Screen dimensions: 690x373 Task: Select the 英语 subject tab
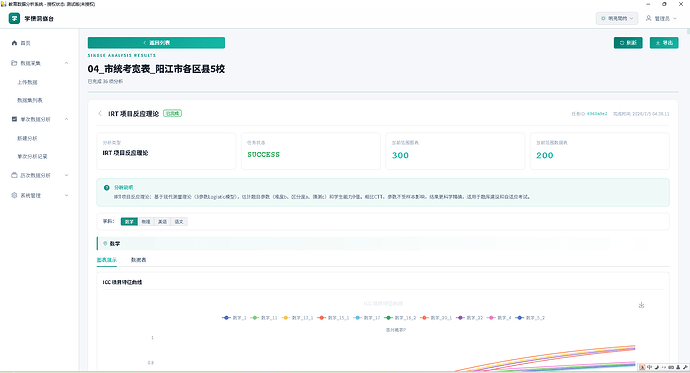162,222
